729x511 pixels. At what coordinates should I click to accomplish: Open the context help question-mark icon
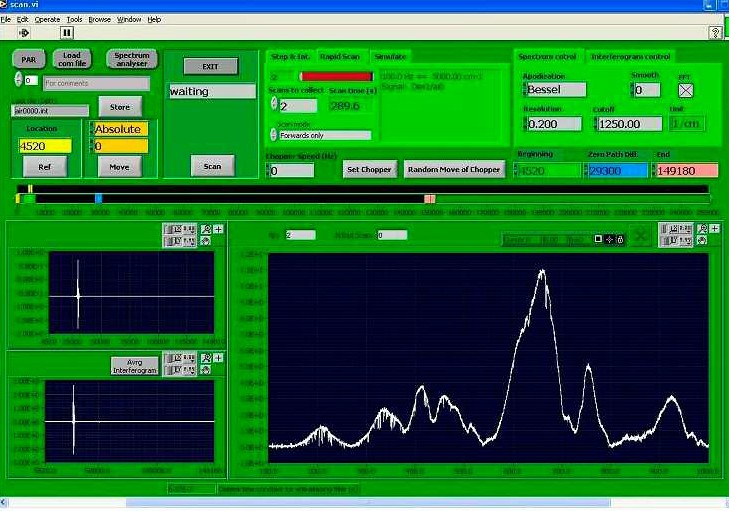[x=716, y=33]
